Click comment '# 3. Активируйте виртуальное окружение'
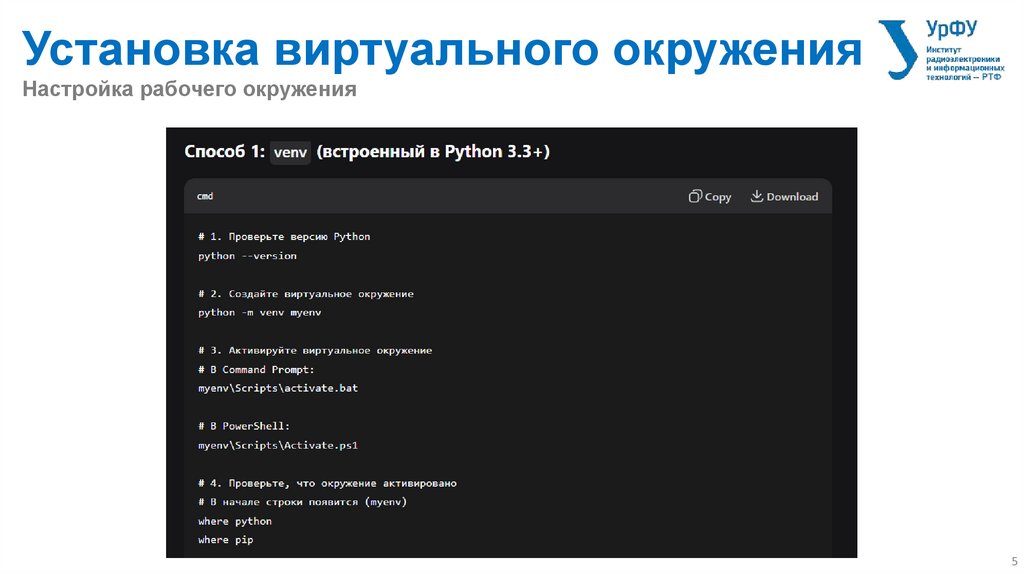Viewport: 1024px width, 574px height. [315, 351]
